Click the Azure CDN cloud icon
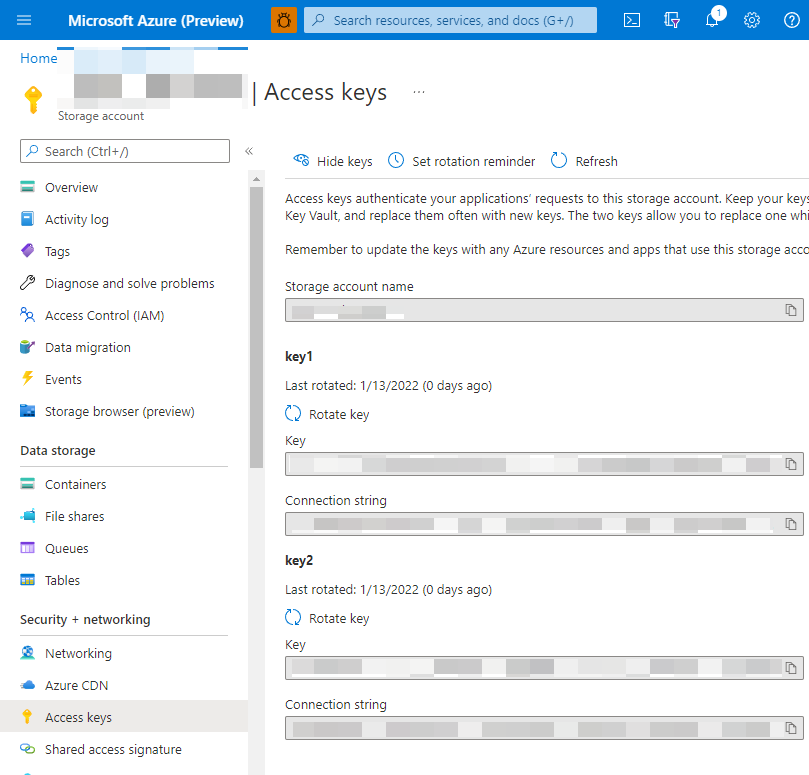The height and width of the screenshot is (775, 809). click(x=27, y=685)
